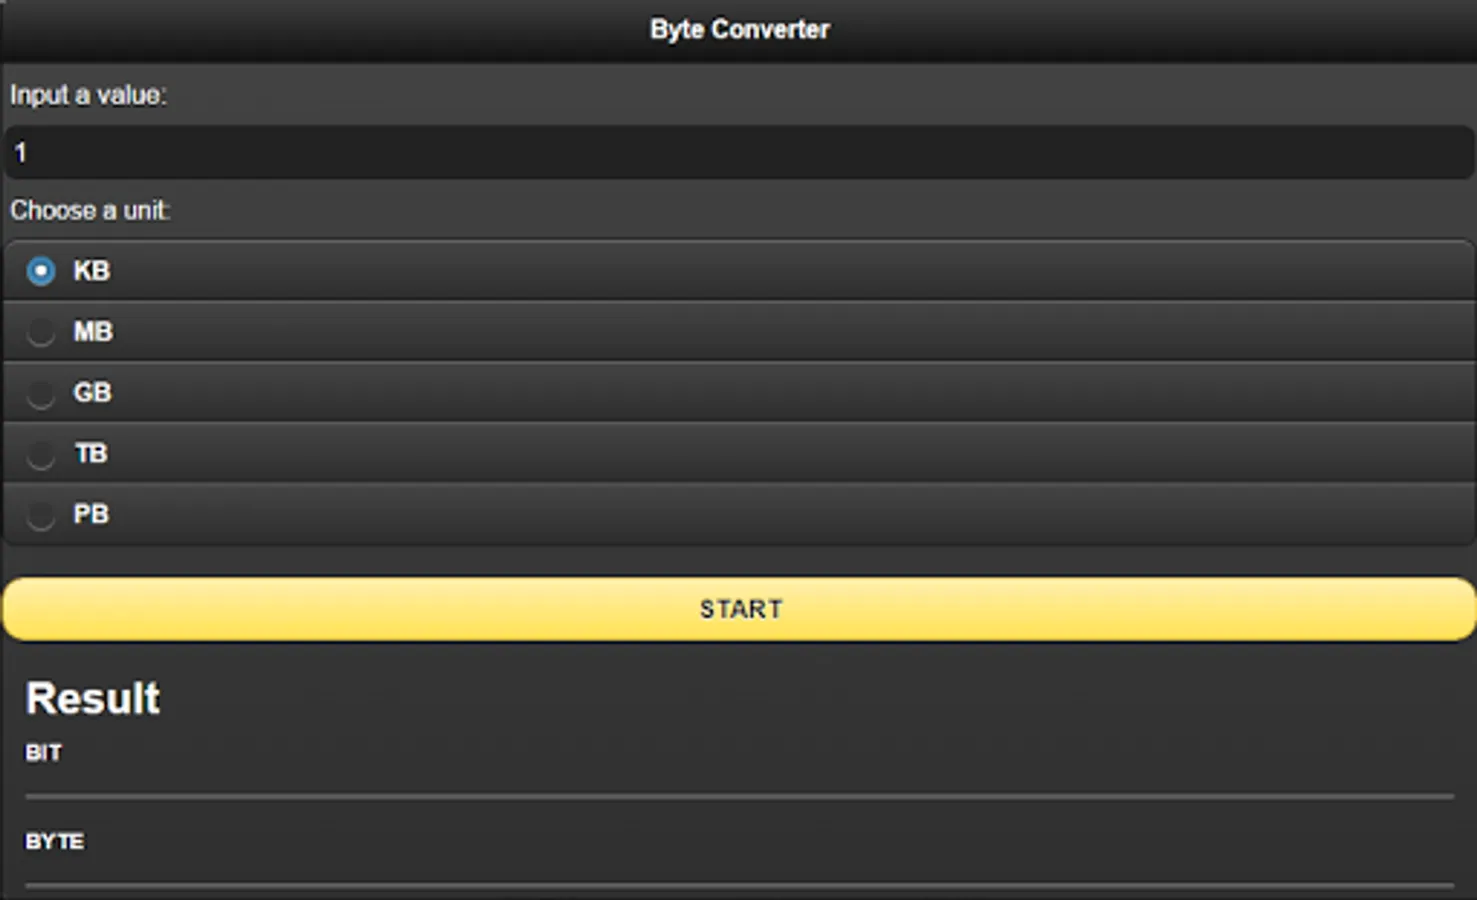This screenshot has width=1477, height=900.
Task: Click the divider line under BYTE
Action: pyautogui.click(x=738, y=882)
